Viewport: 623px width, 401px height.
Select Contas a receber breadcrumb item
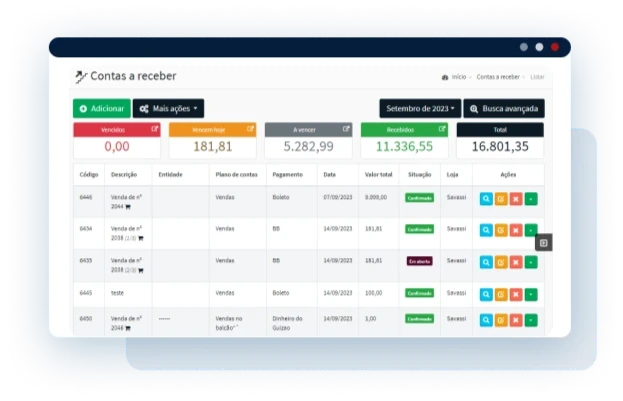tap(497, 77)
